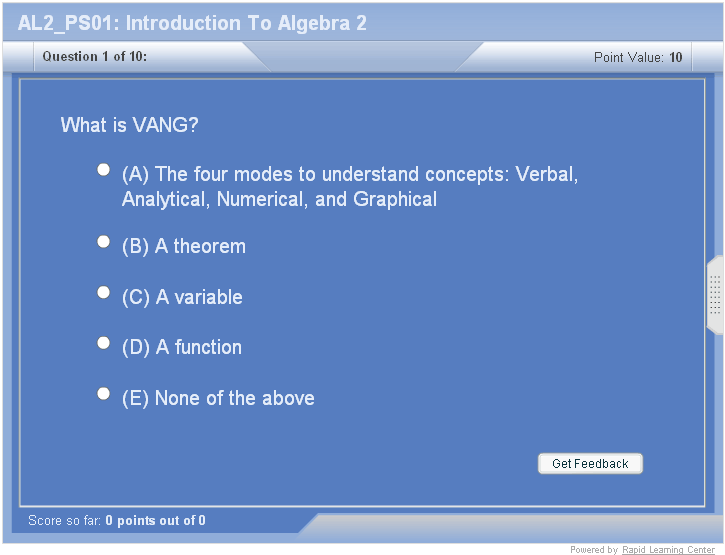The height and width of the screenshot is (555, 725).
Task: Open the Rapid Learning Center link
Action: [668, 550]
